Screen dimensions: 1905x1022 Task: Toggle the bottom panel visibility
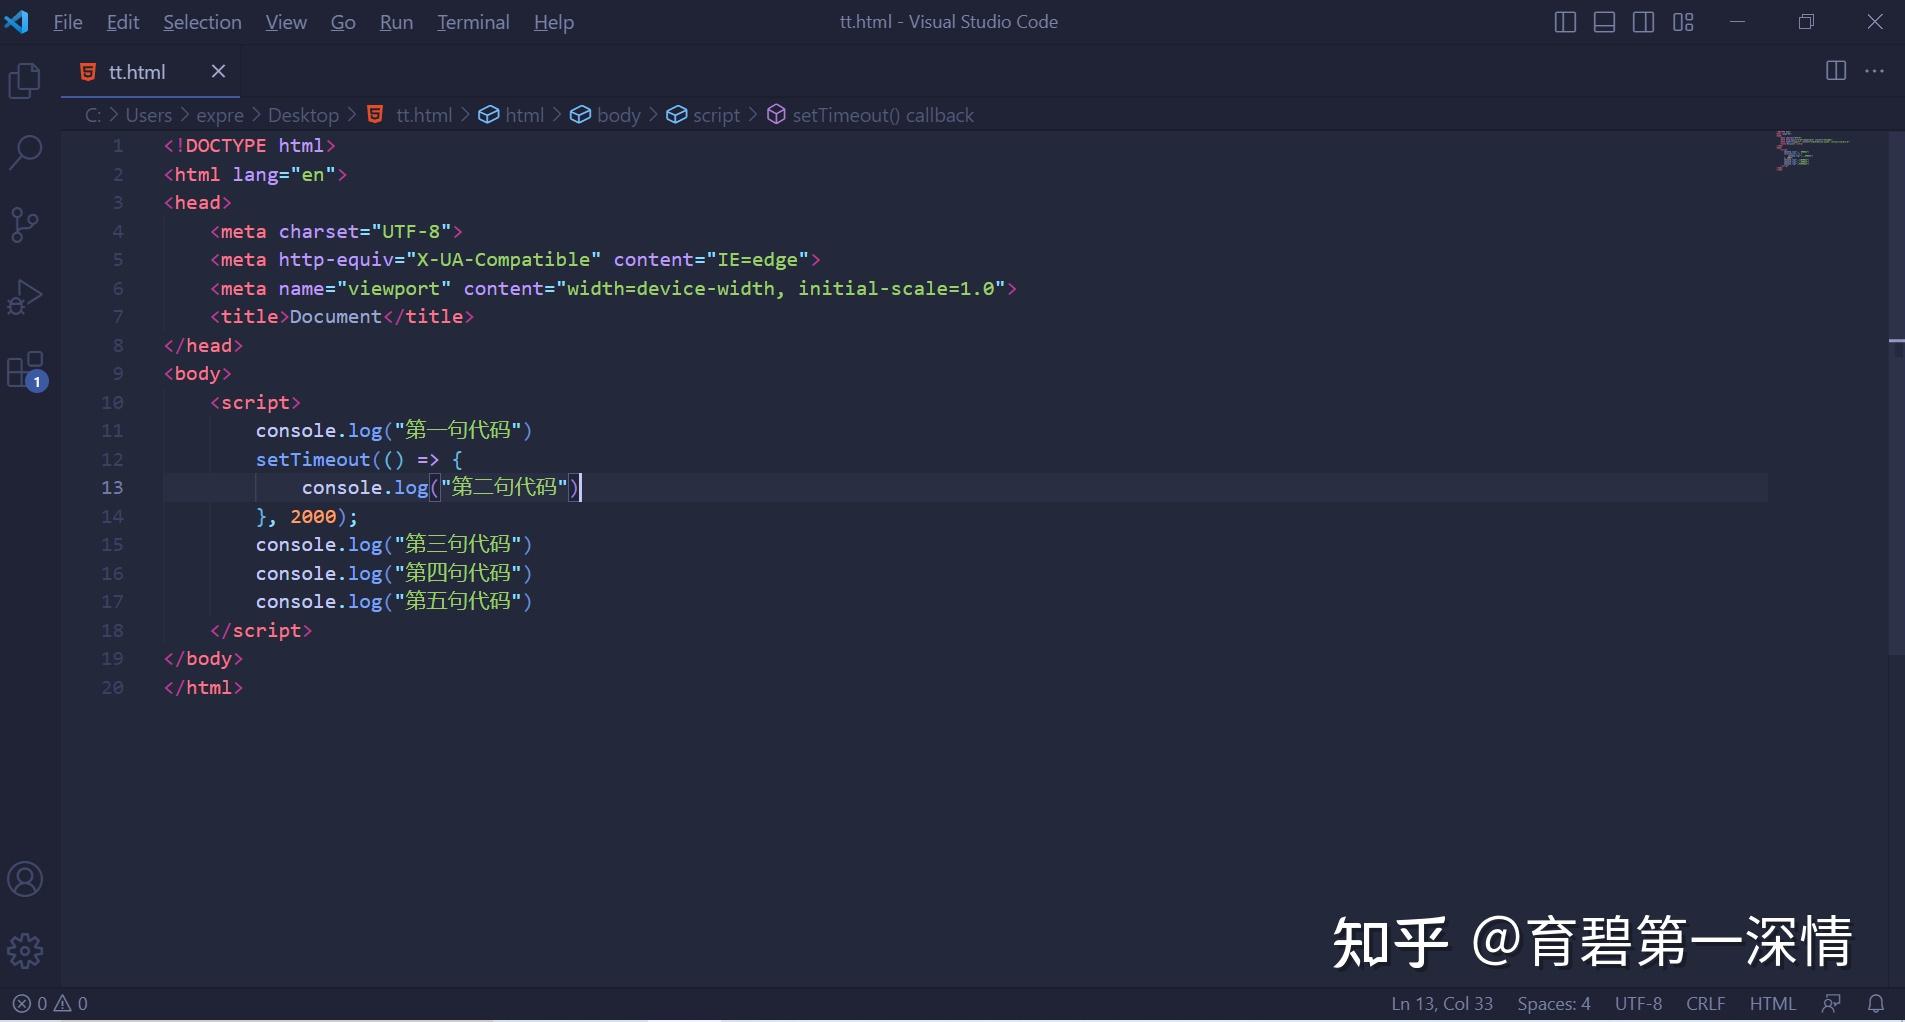click(x=1604, y=21)
